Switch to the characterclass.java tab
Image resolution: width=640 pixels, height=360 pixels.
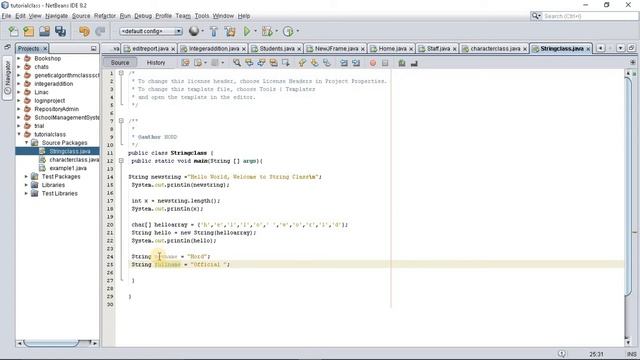click(495, 49)
